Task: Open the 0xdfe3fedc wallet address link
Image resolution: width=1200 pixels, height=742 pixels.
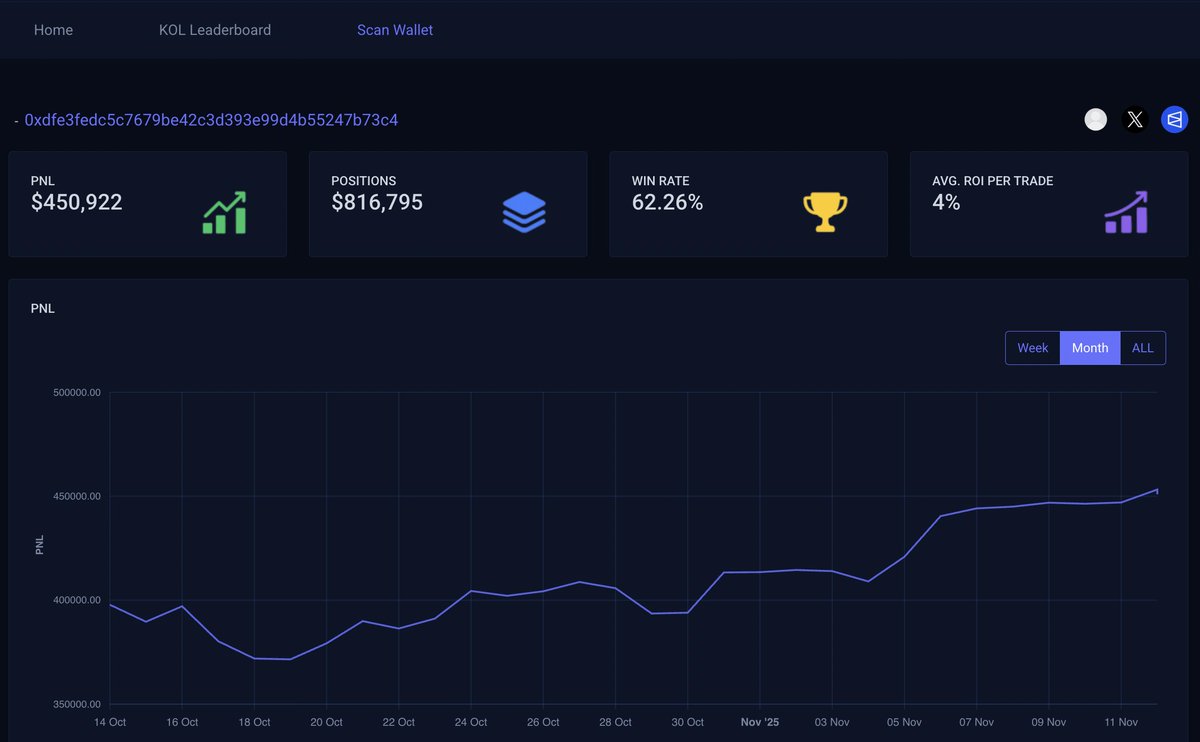Action: pyautogui.click(x=212, y=119)
